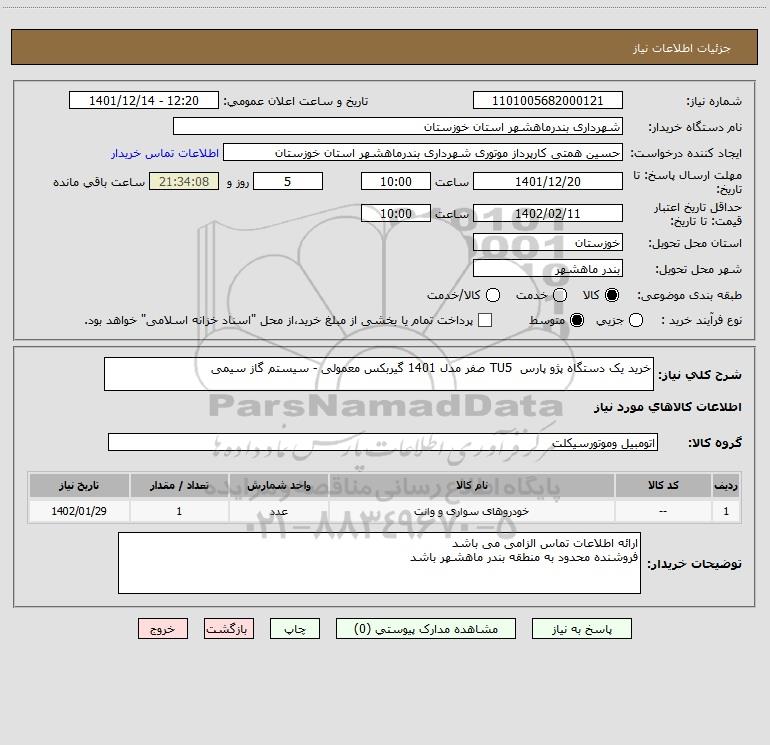Choose متوسط purchase process option
This screenshot has height=745, width=770.
point(577,320)
